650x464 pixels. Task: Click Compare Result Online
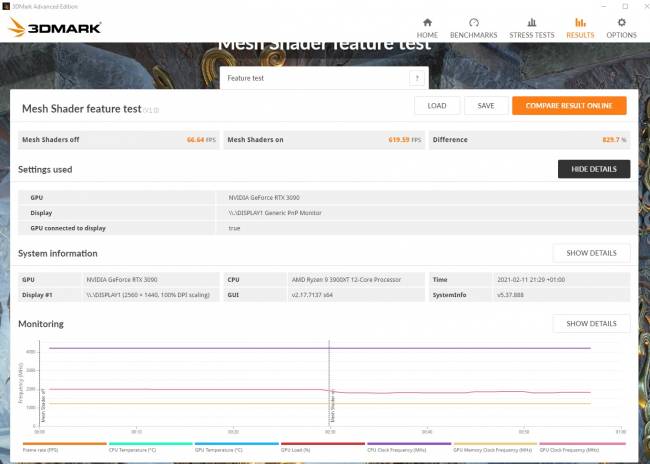[569, 106]
